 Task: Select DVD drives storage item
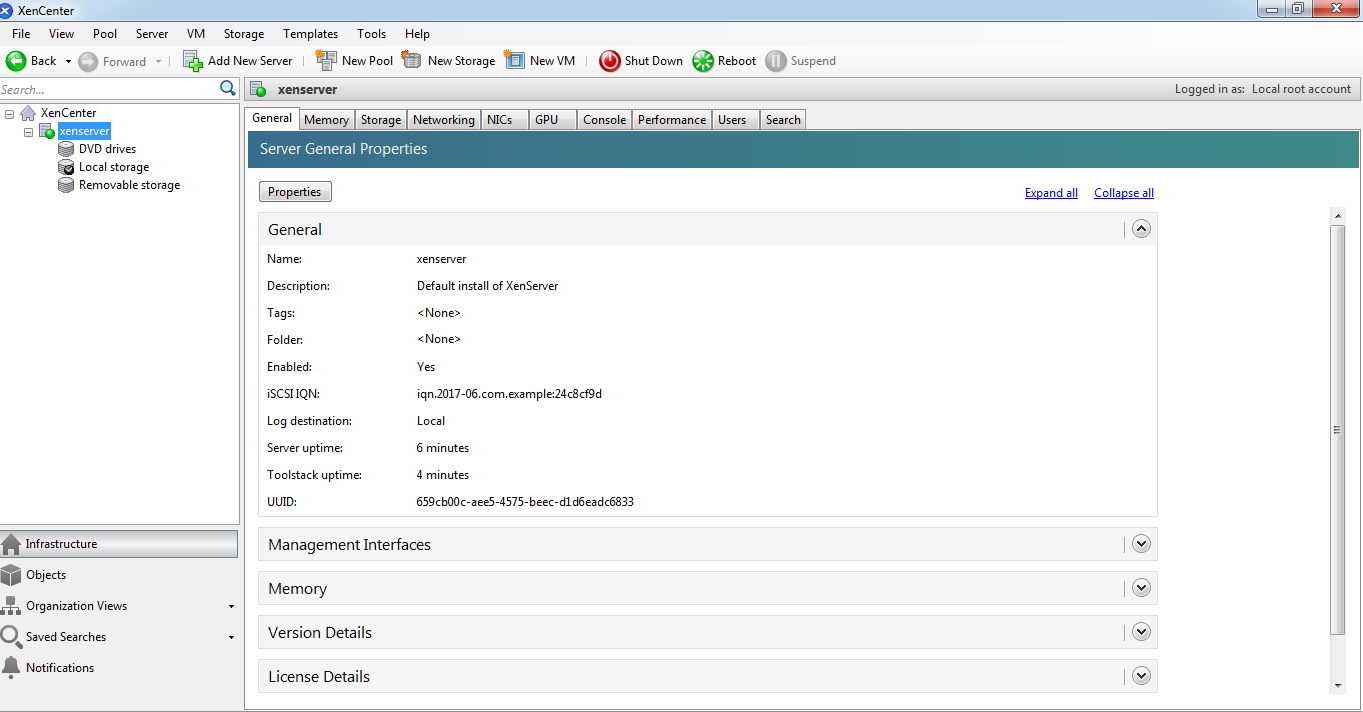[x=107, y=149]
